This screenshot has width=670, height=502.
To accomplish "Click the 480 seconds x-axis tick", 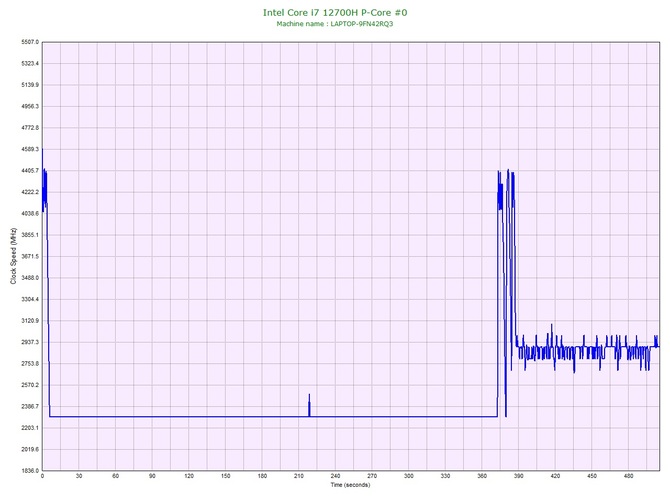I will [x=629, y=476].
